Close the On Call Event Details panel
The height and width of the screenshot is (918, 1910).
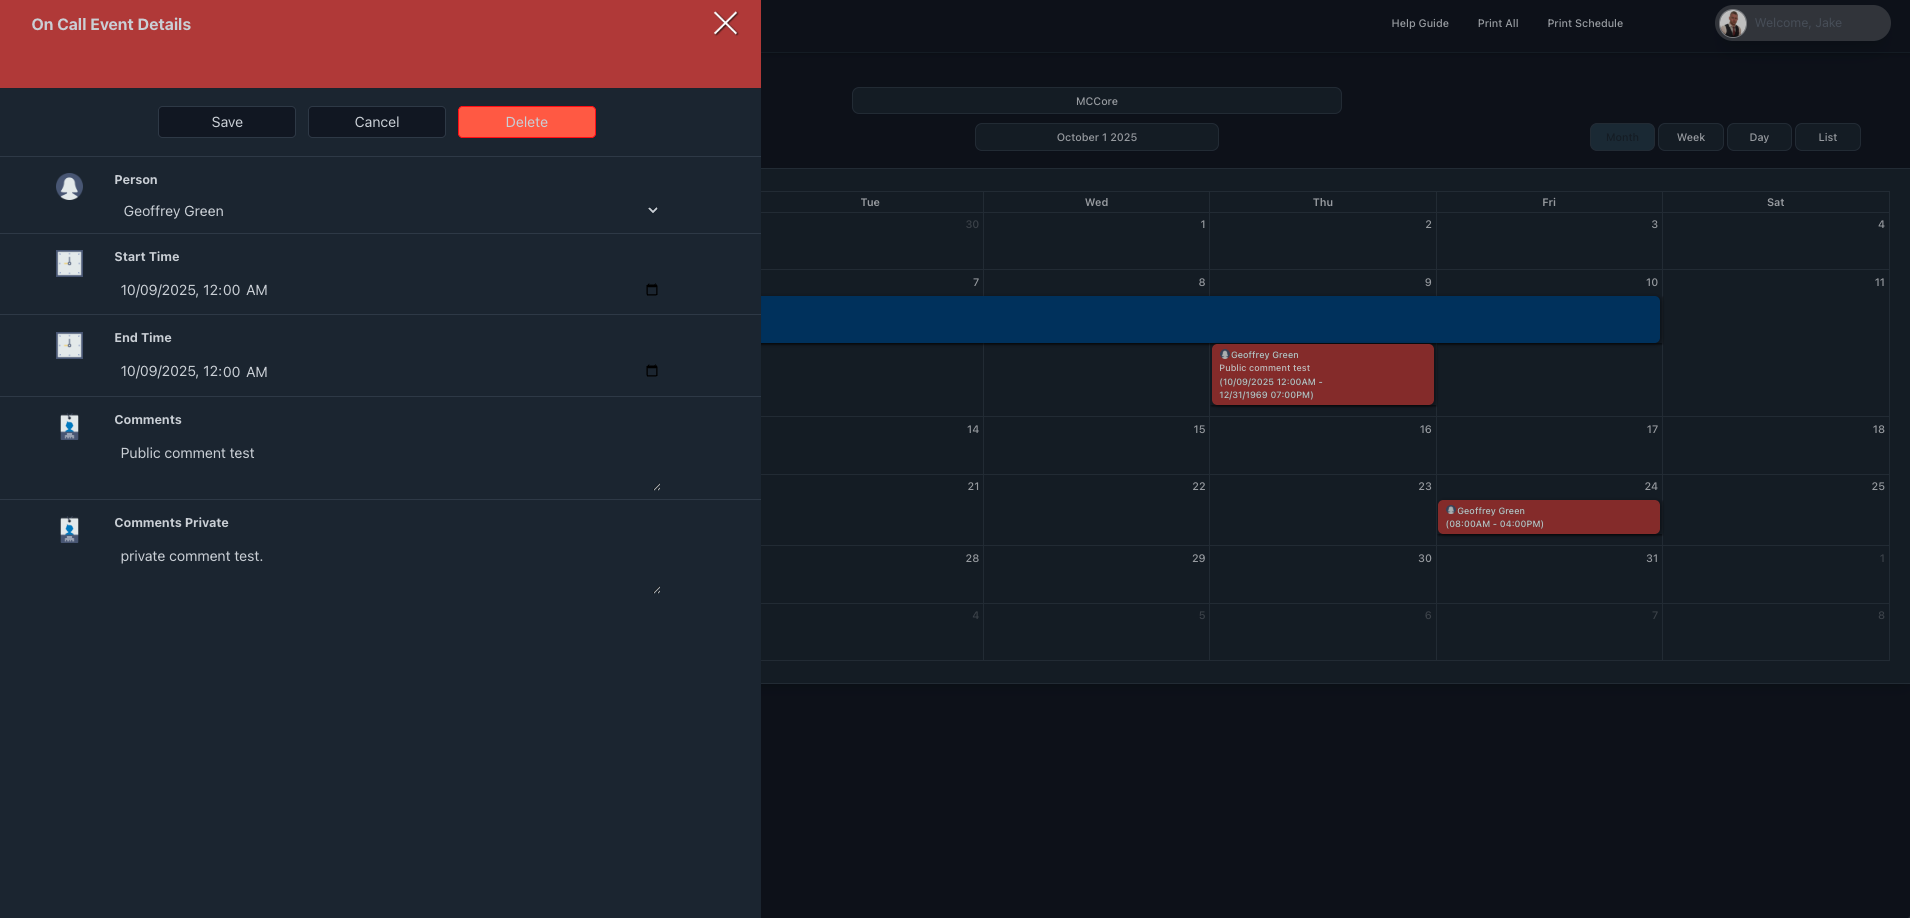(725, 23)
